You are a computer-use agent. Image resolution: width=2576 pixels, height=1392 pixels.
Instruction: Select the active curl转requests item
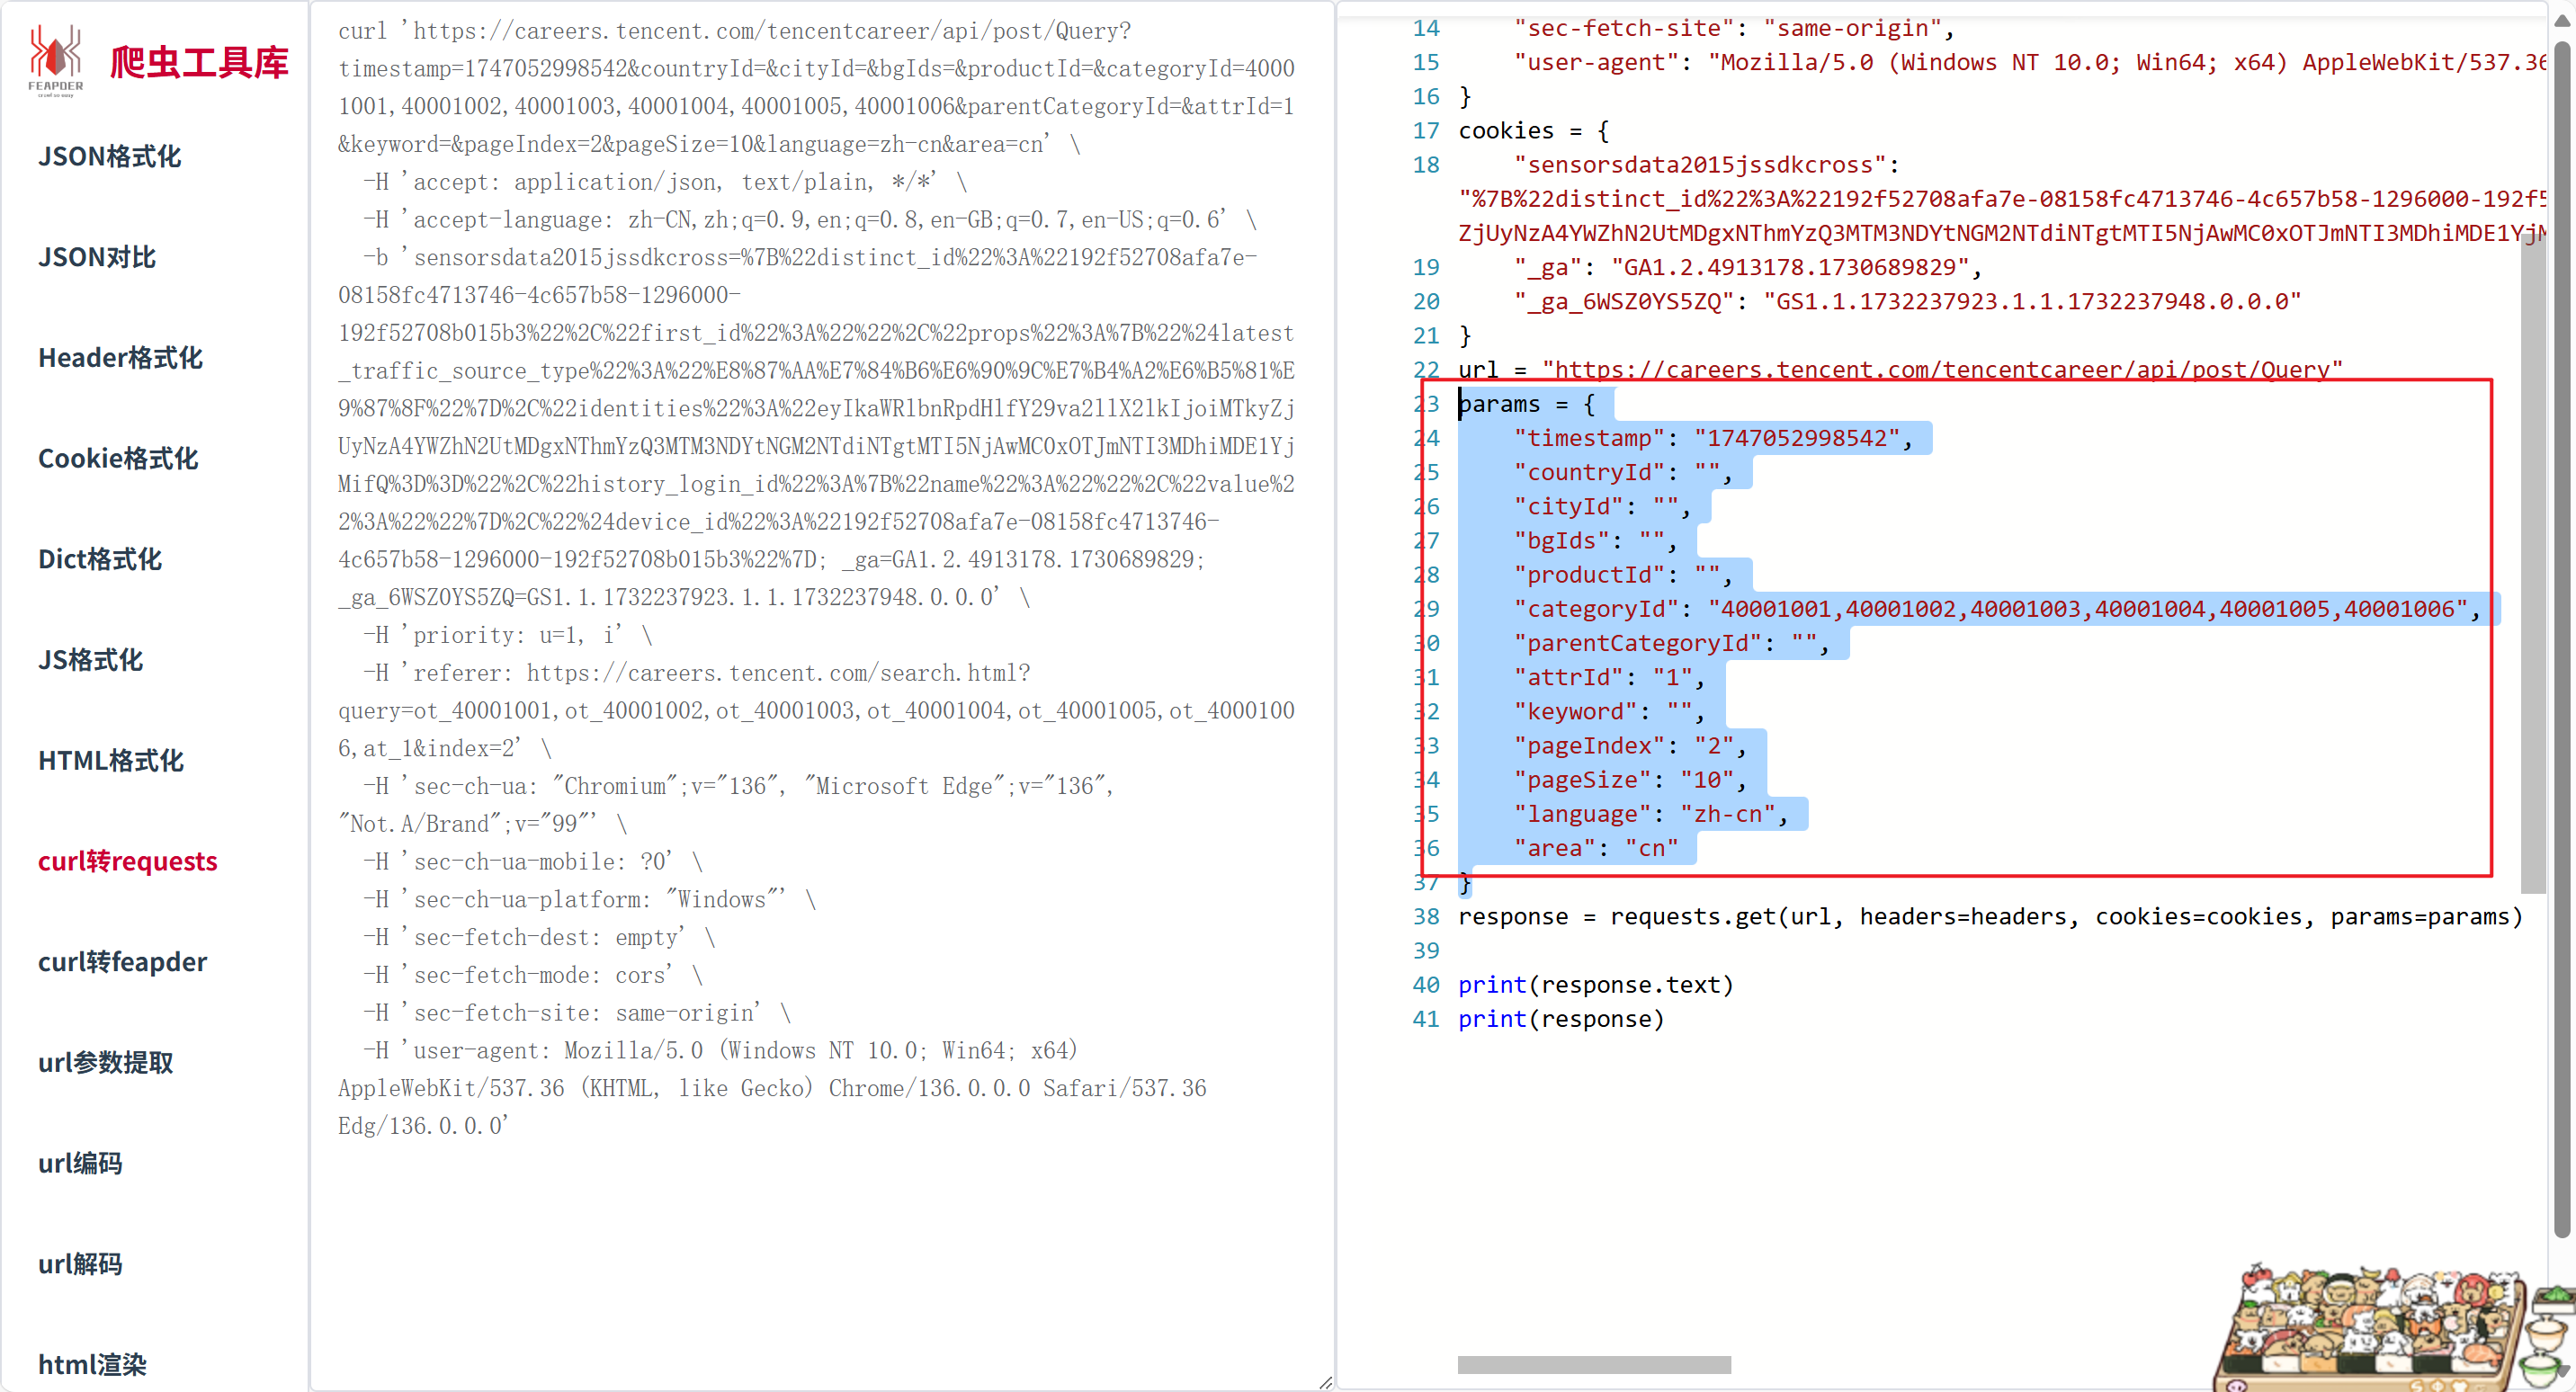[128, 861]
